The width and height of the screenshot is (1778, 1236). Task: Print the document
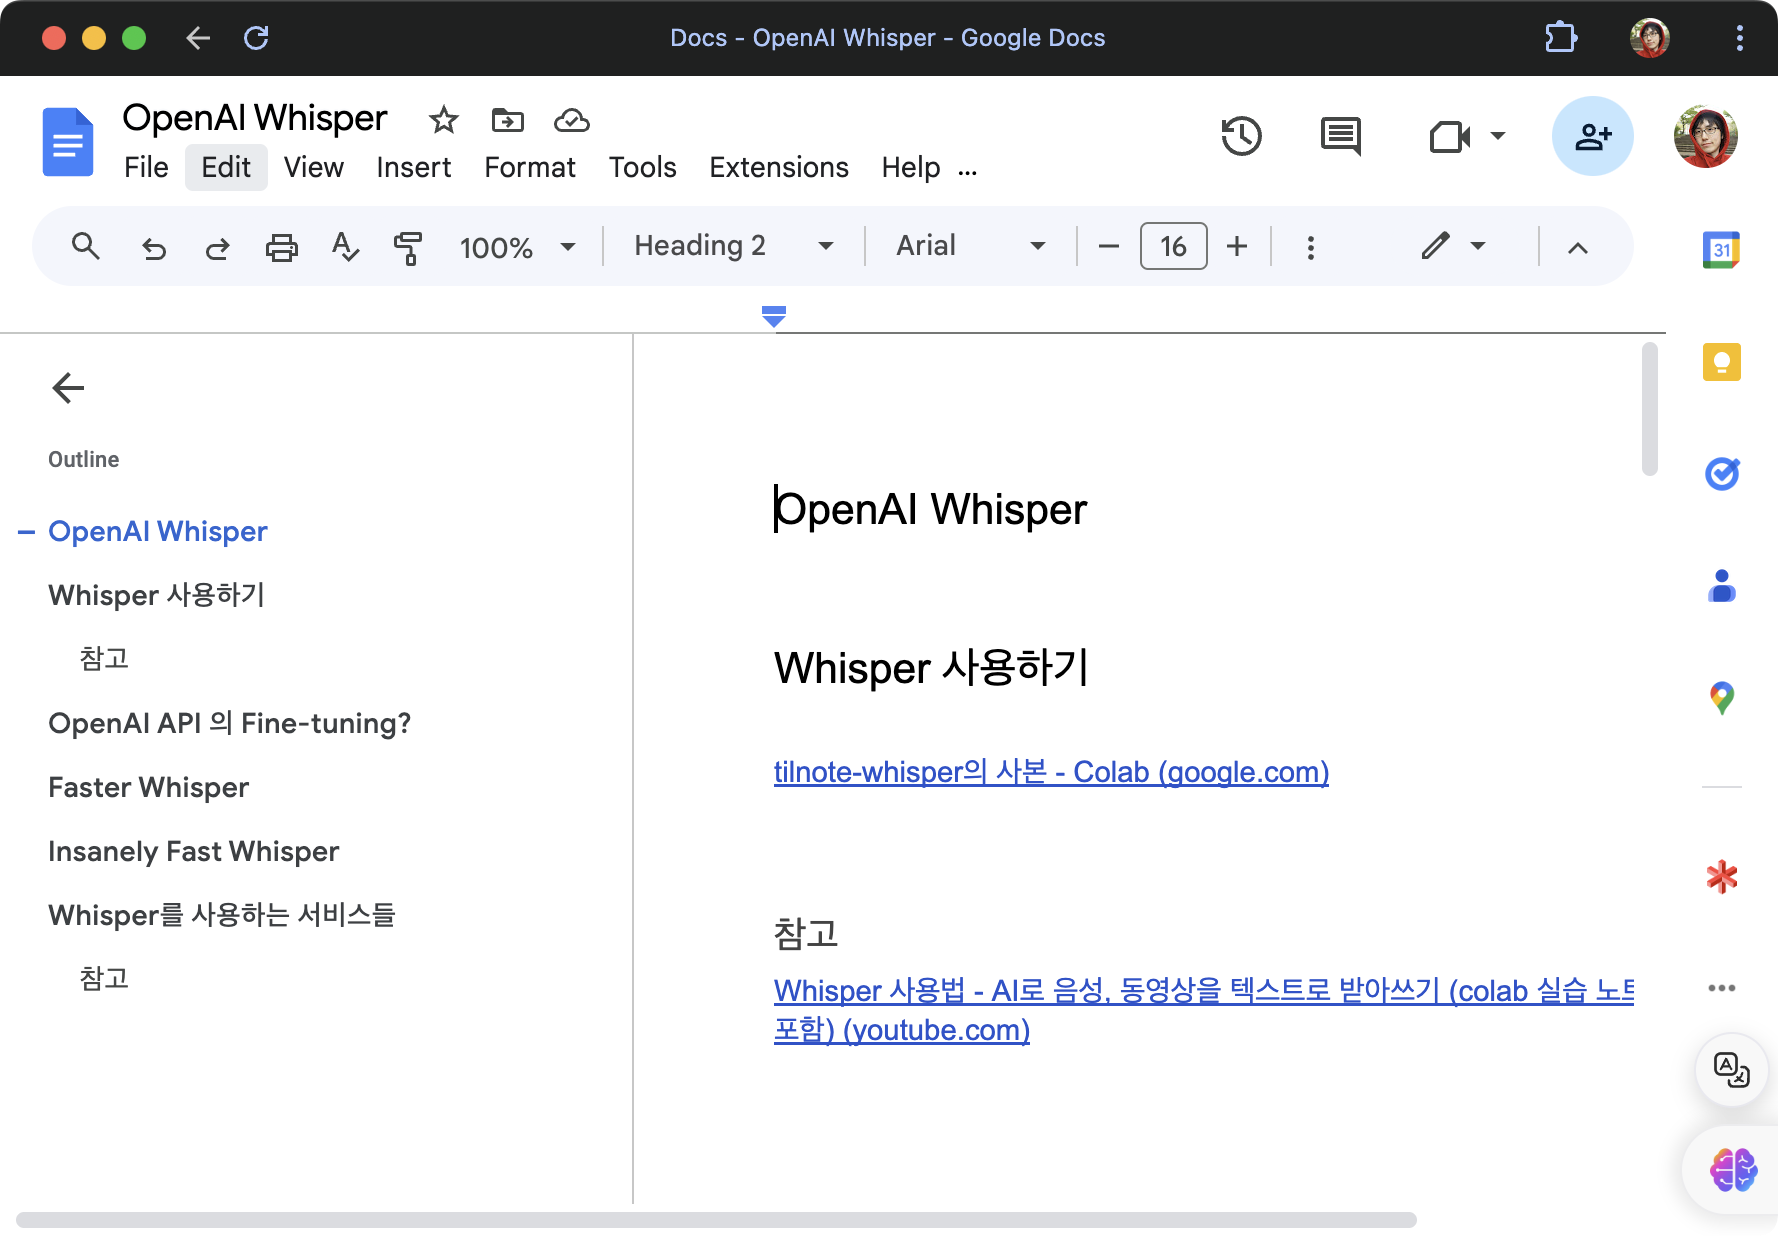[x=281, y=247]
